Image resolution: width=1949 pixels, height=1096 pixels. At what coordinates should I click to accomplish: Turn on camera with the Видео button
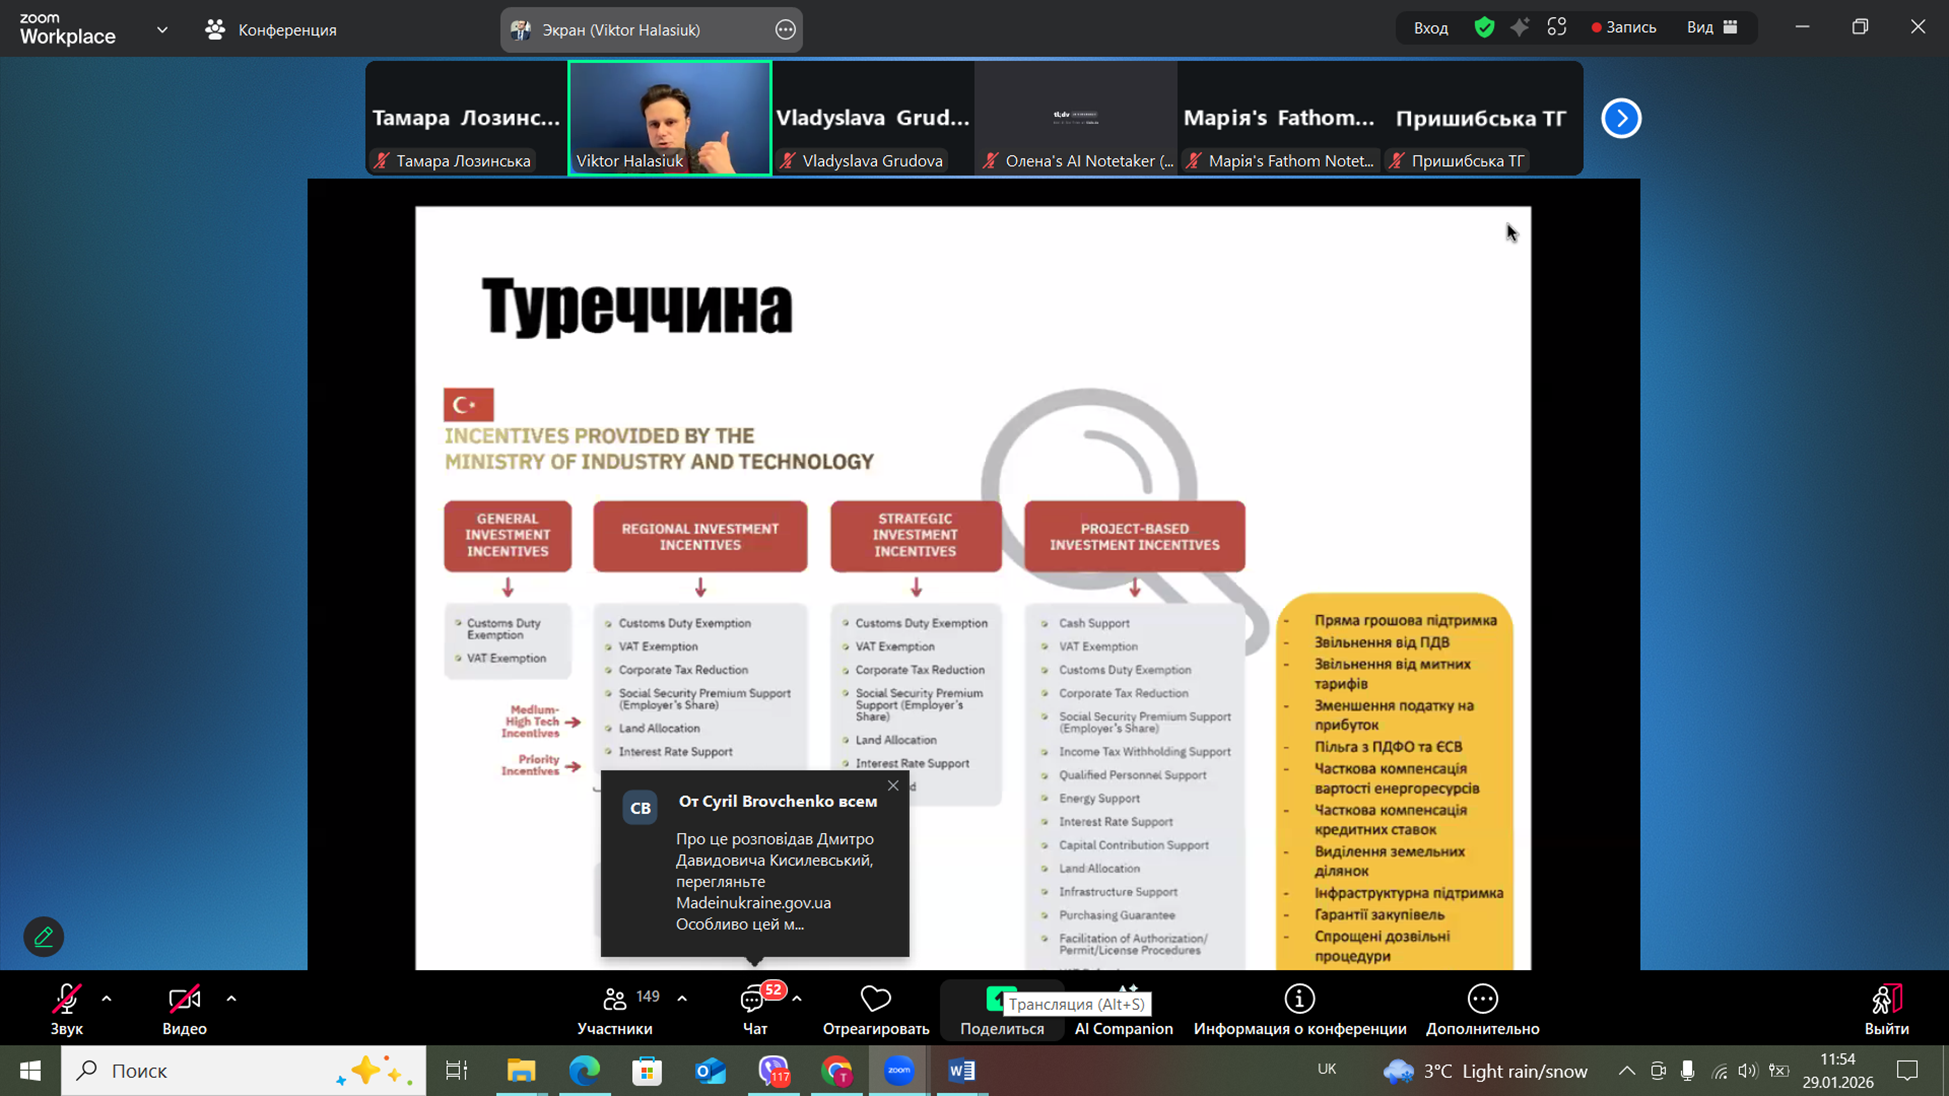point(184,1009)
